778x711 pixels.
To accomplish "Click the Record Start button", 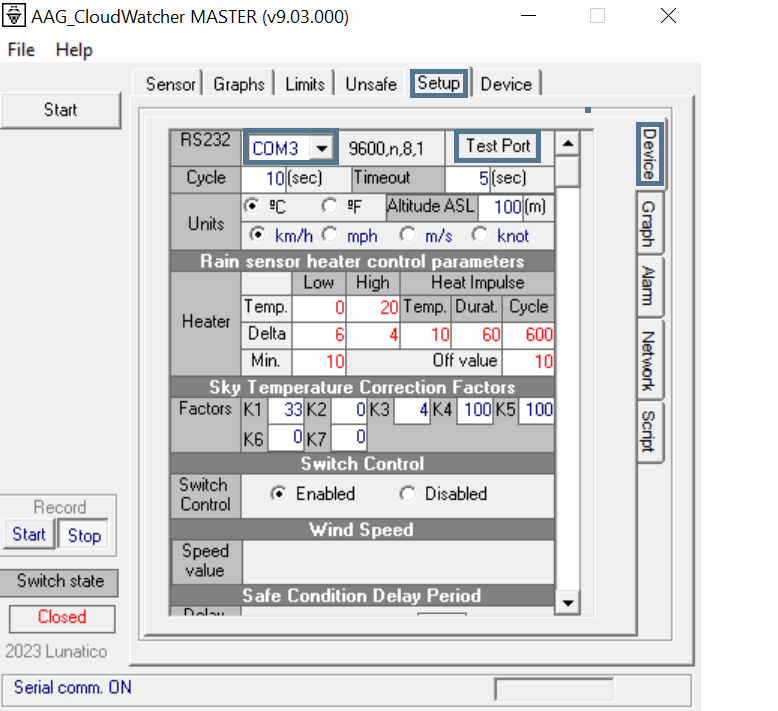I will (x=29, y=534).
